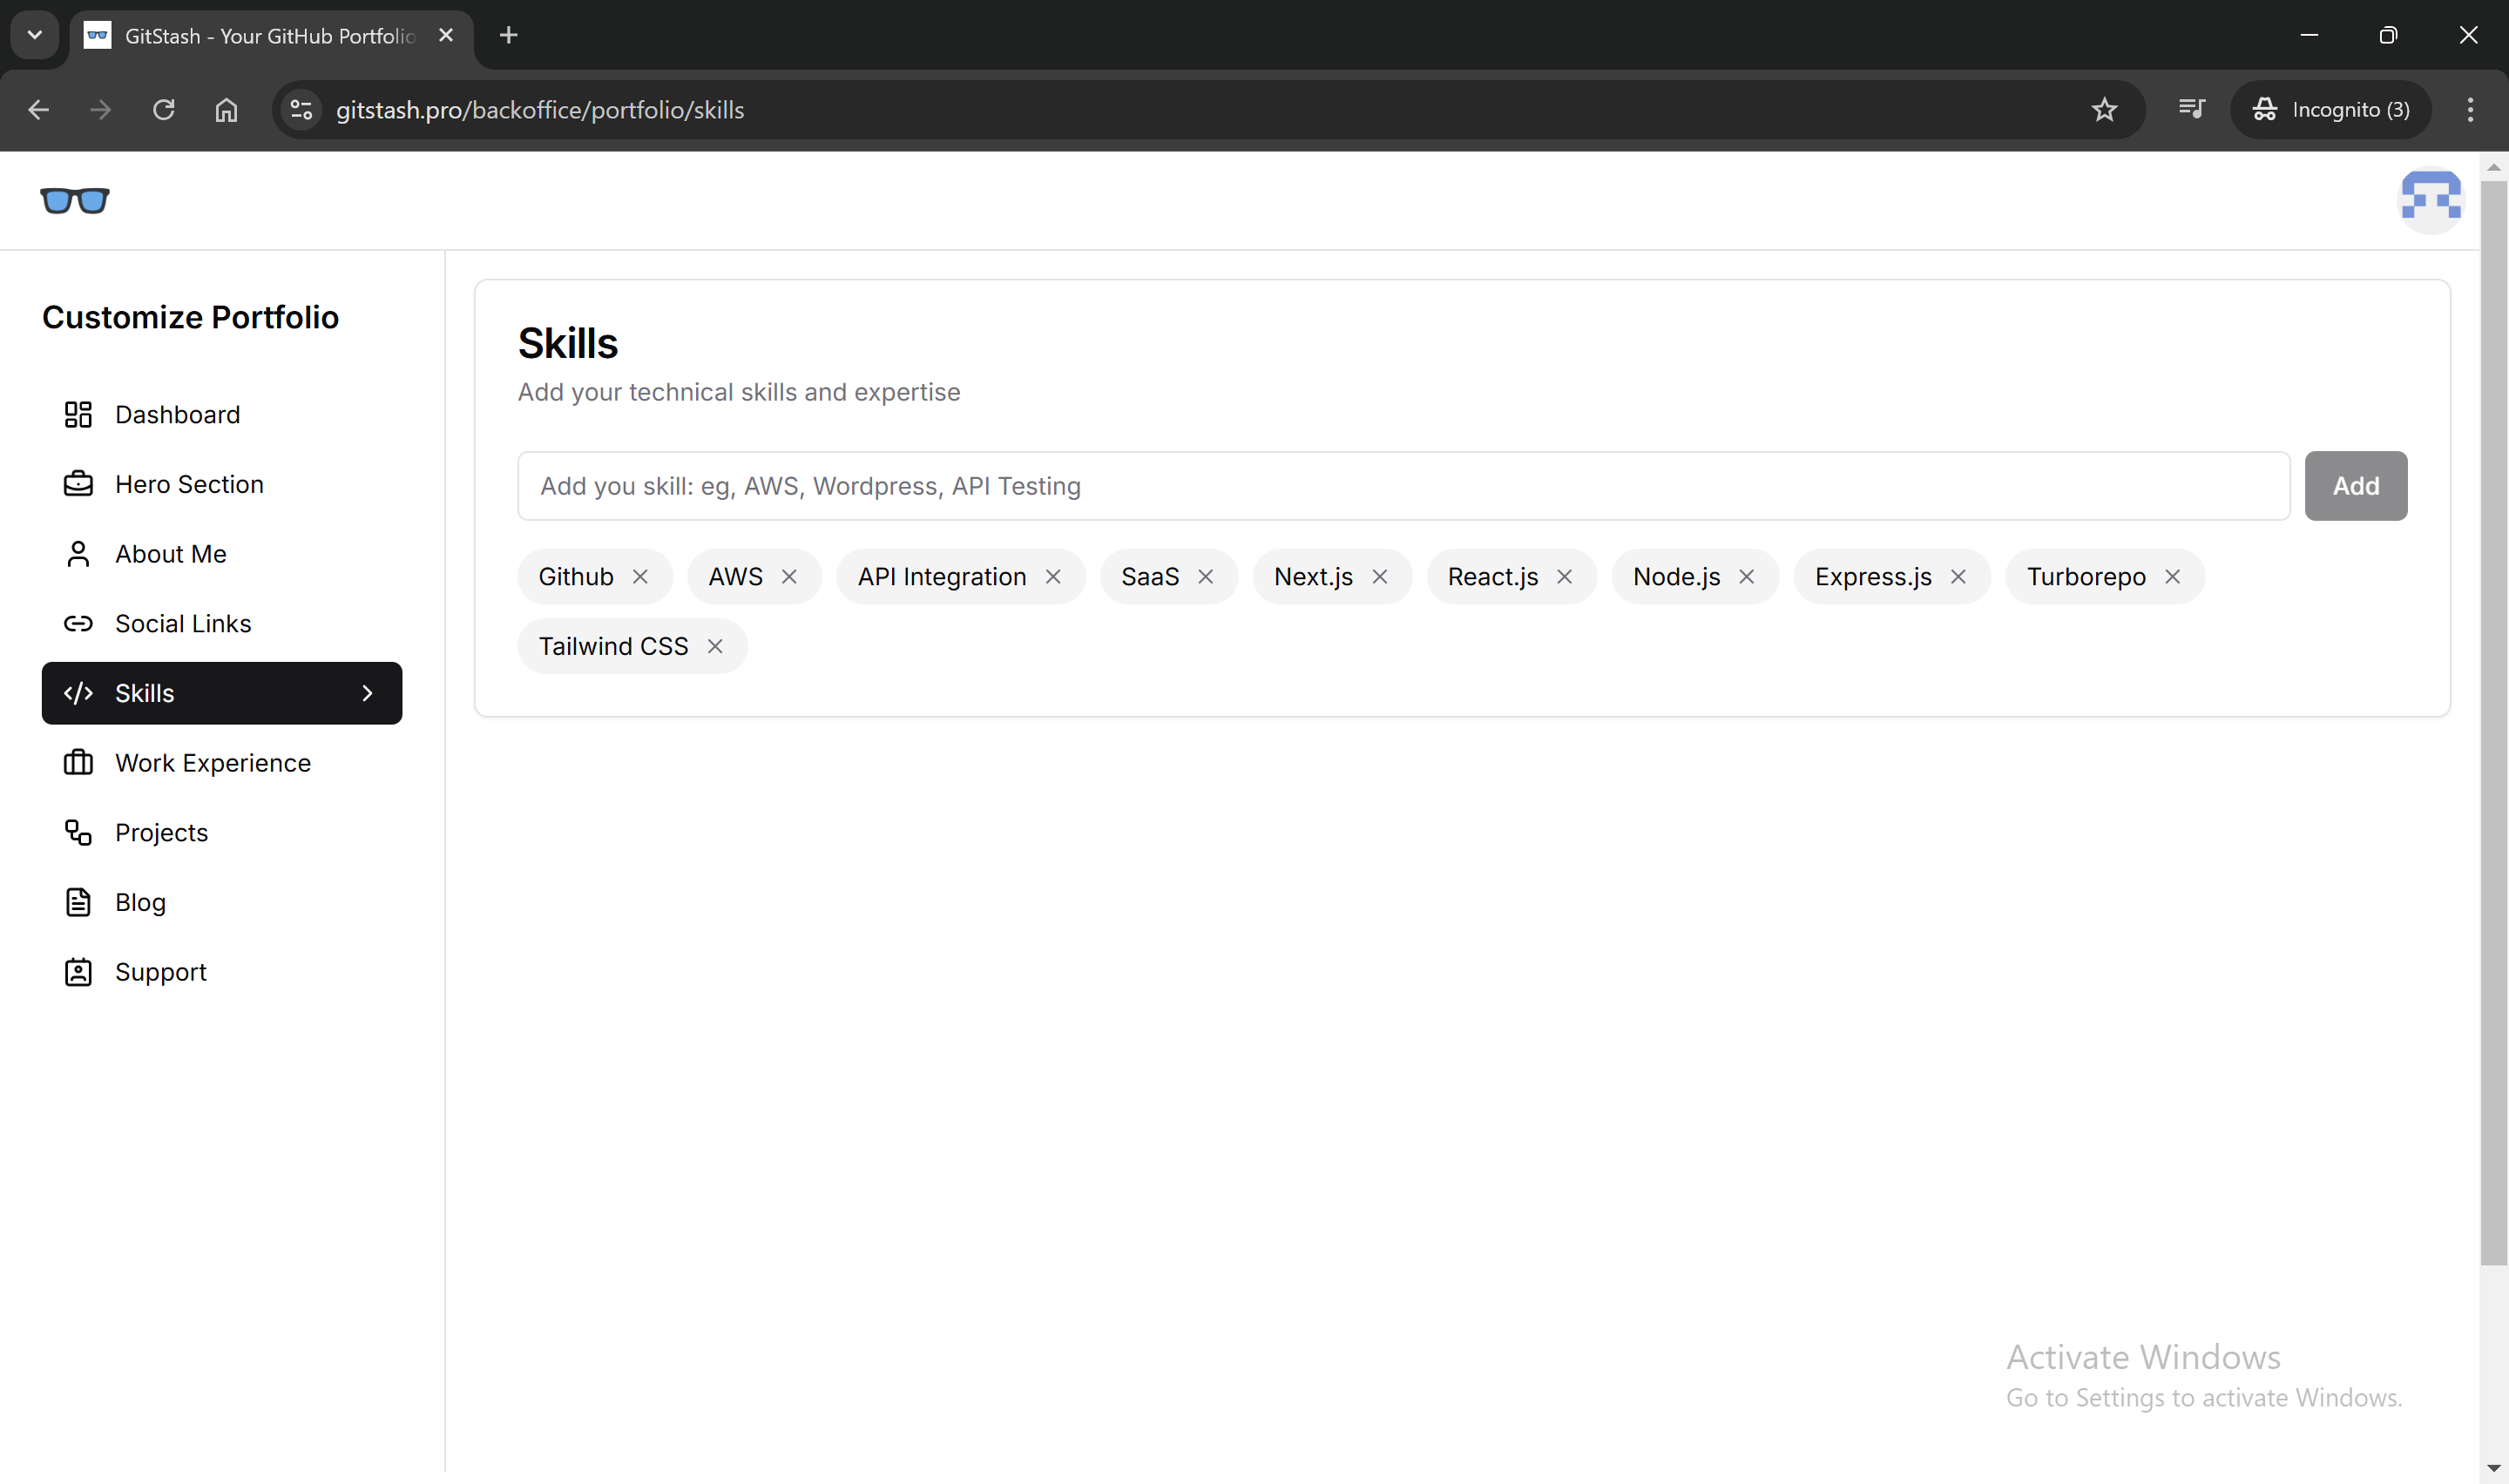Viewport: 2509px width, 1484px height.
Task: Remove the Turborepo skill
Action: pyautogui.click(x=2172, y=576)
